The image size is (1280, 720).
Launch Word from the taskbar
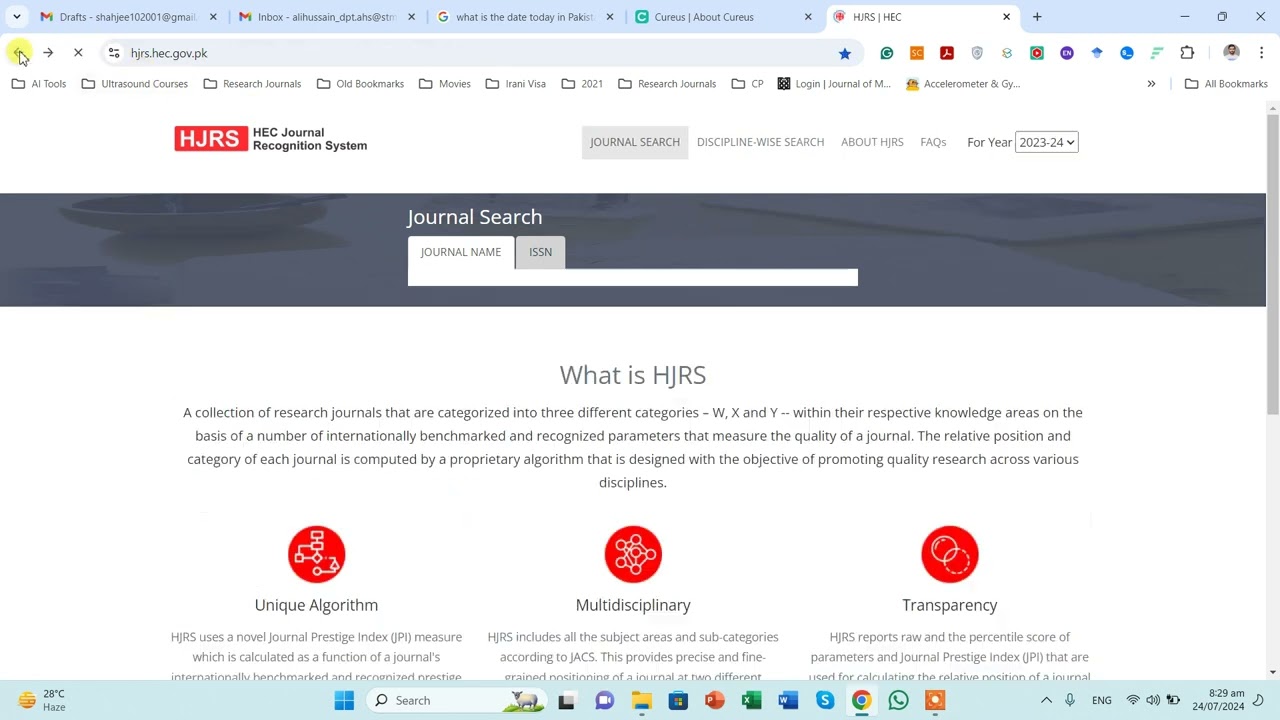788,700
